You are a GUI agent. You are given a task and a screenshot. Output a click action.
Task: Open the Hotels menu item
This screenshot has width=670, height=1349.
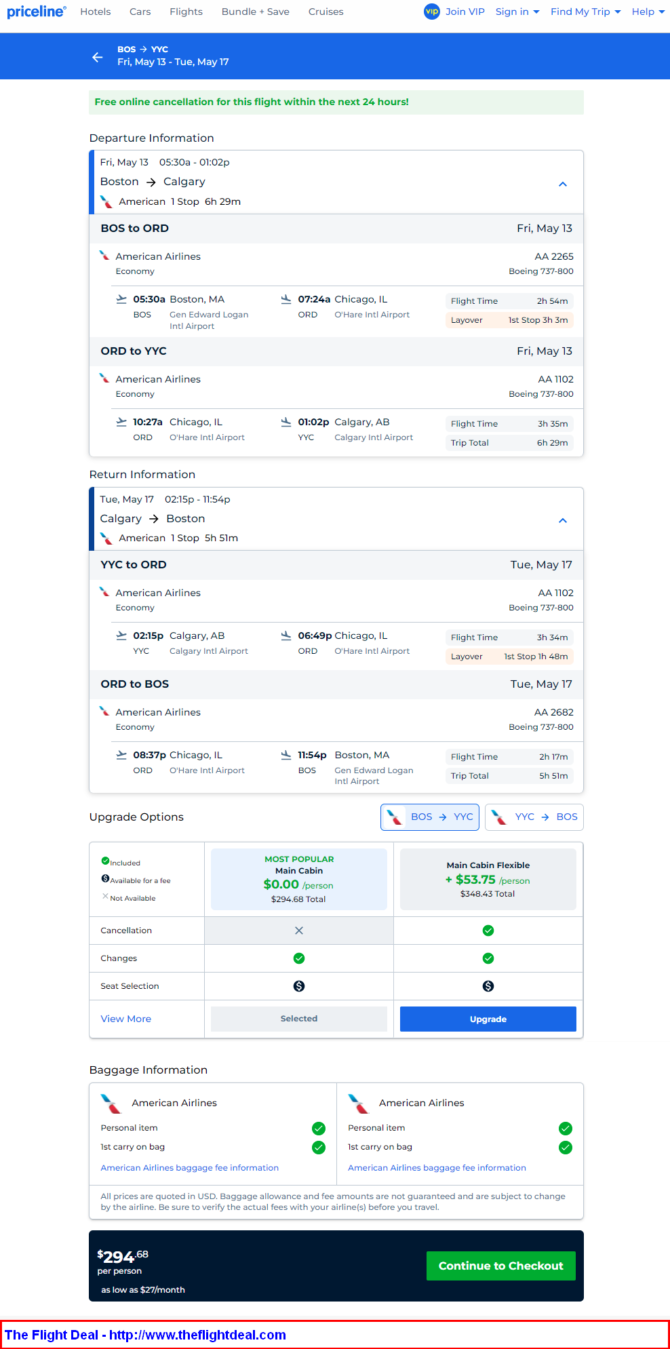(95, 12)
